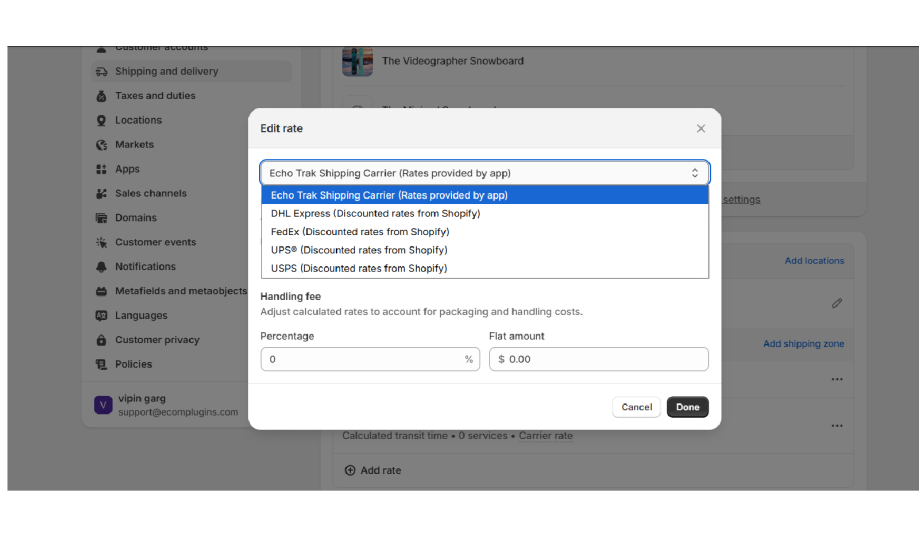Click the Locations pin icon
Screen dimensions: 920x540
(x=101, y=120)
